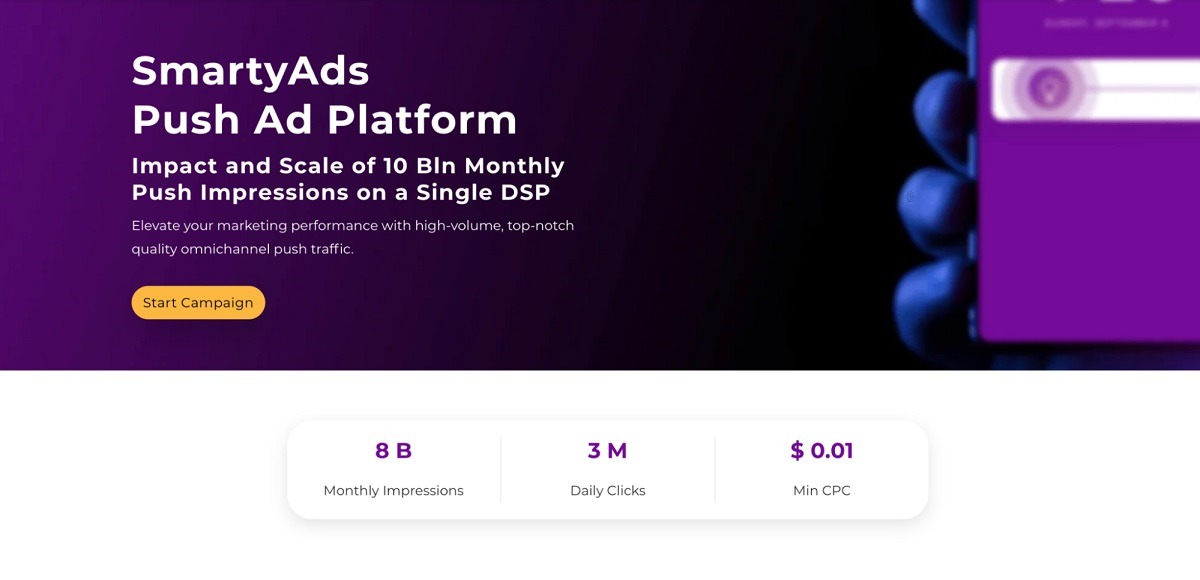Select the white push notification banner

click(1096, 89)
